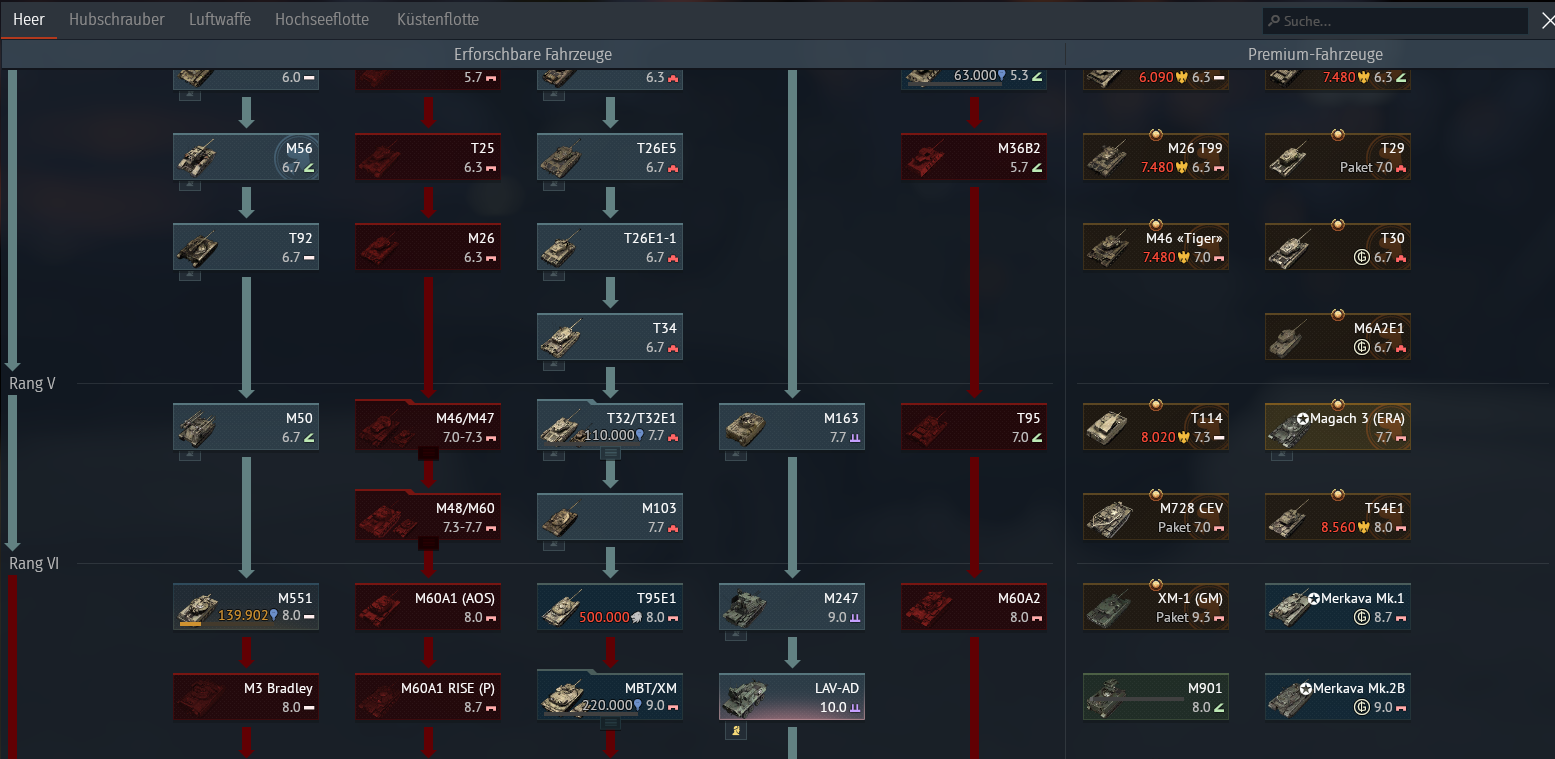The height and width of the screenshot is (759, 1555).
Task: Select the T95 tank card
Action: (973, 426)
